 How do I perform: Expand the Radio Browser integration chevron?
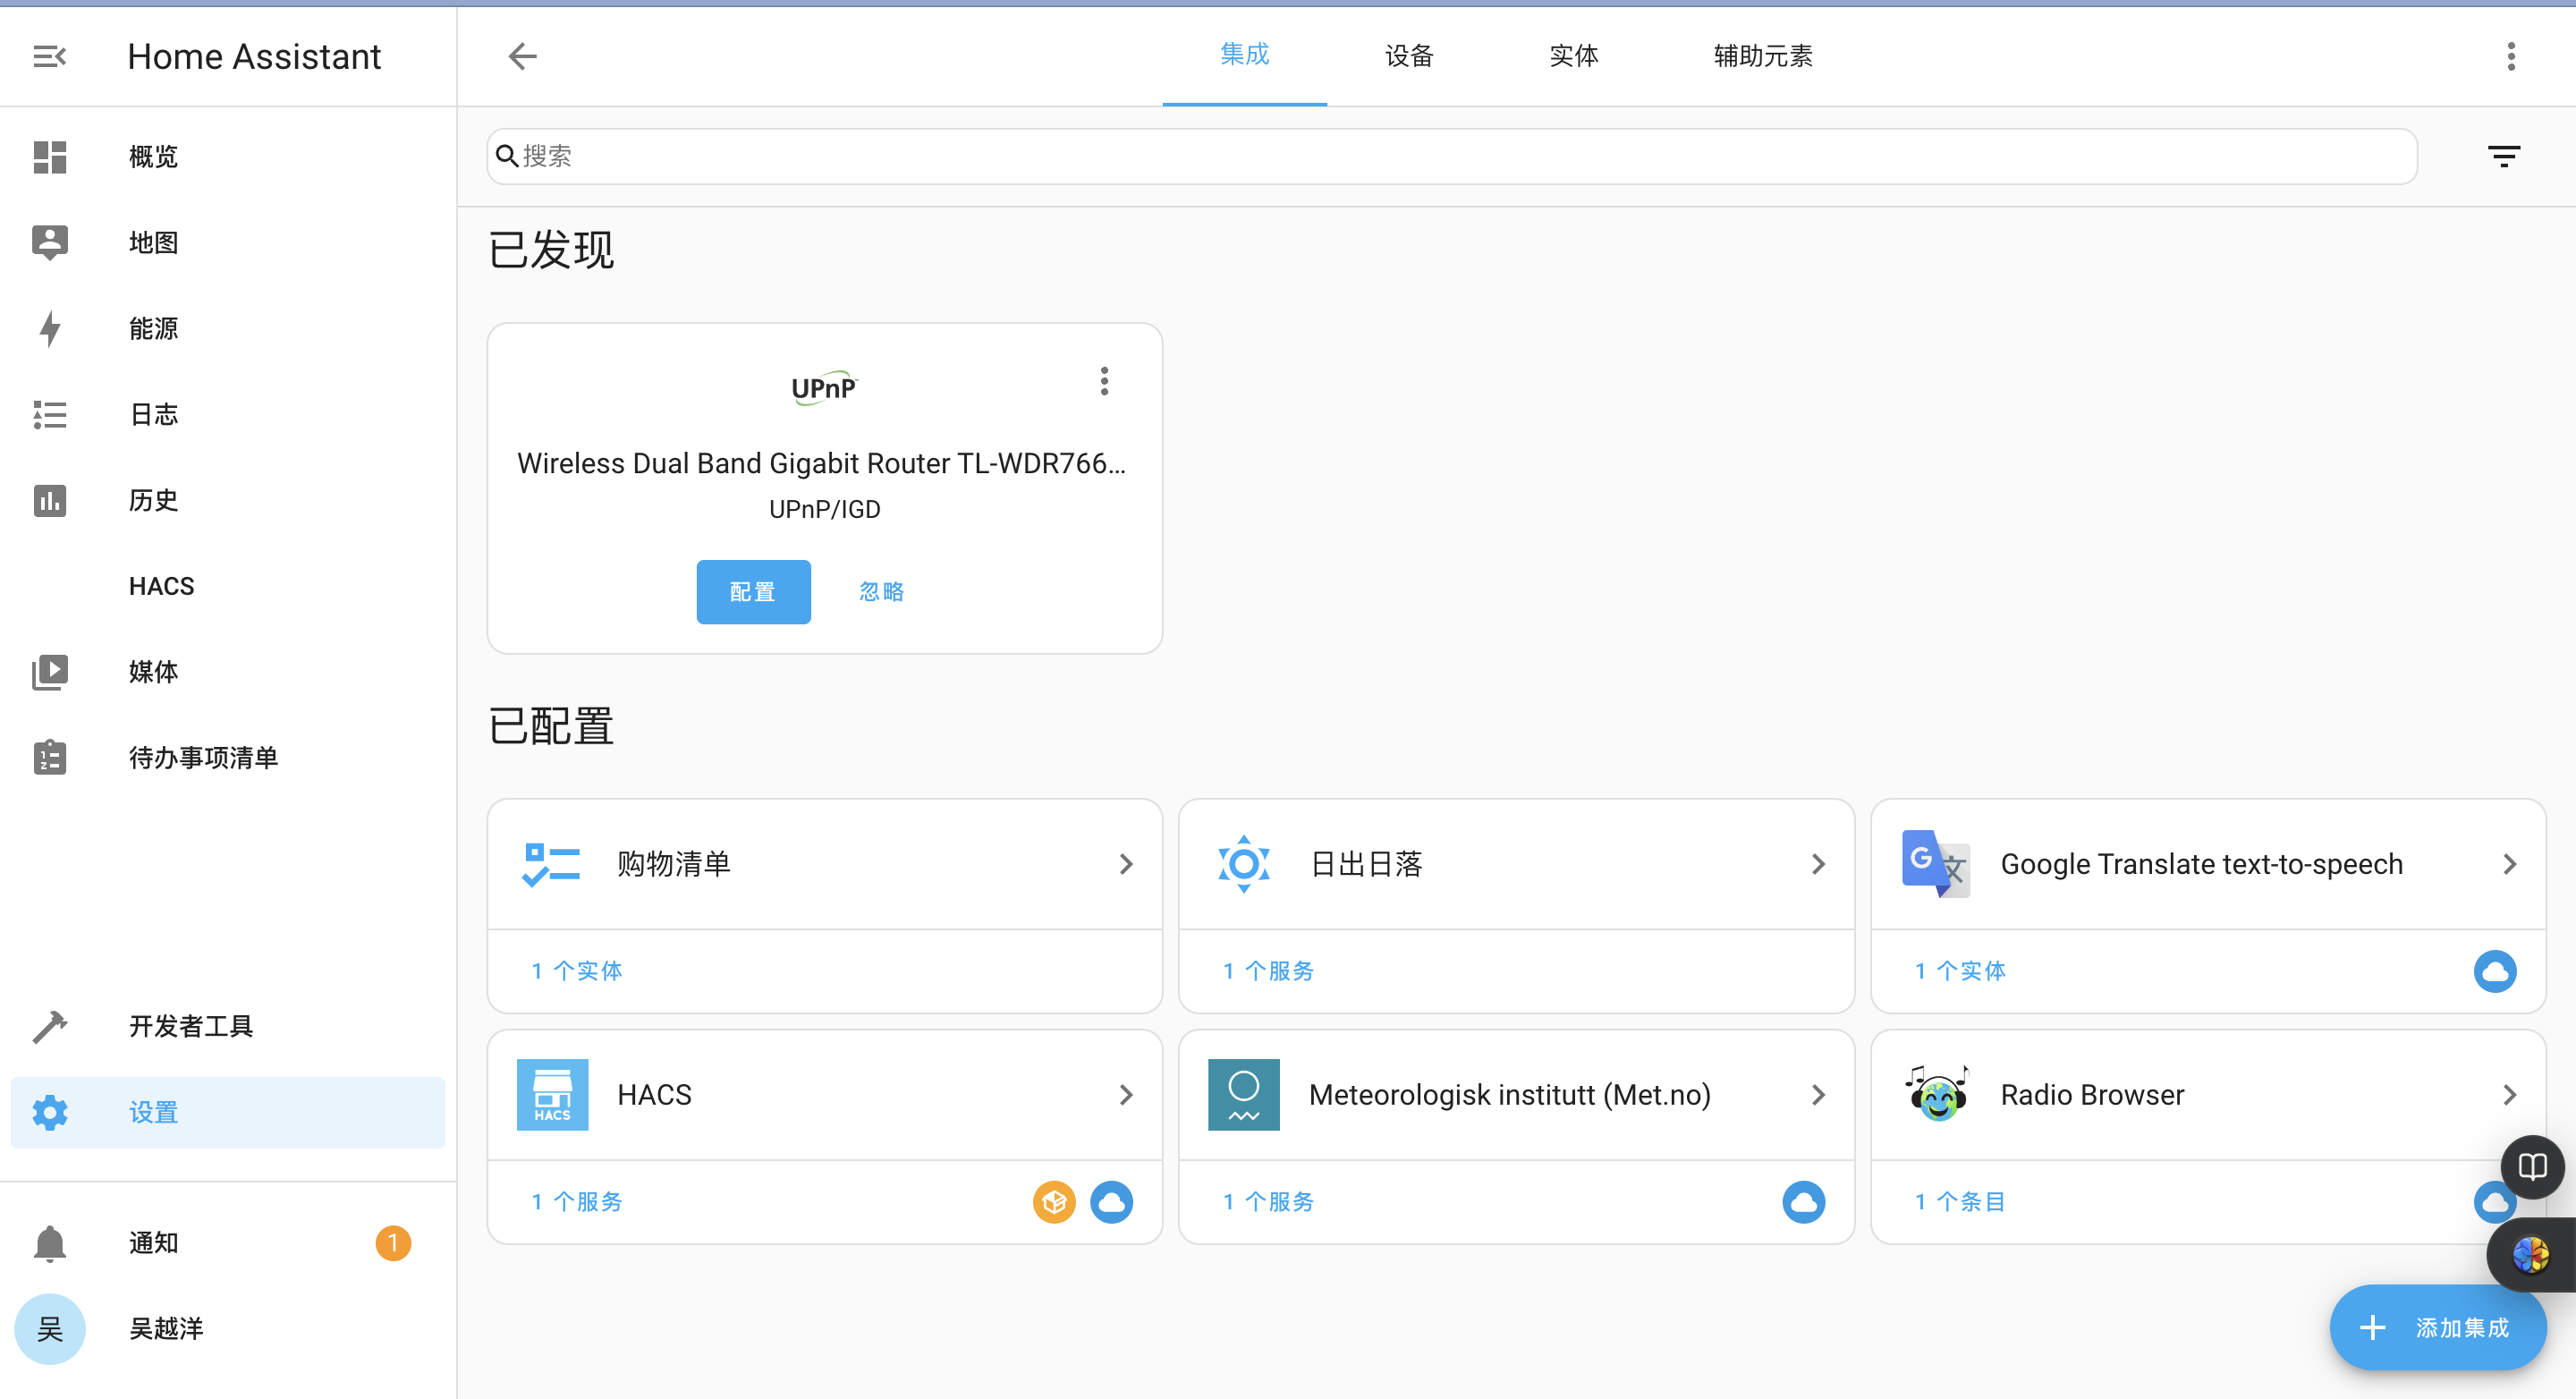pyautogui.click(x=2509, y=1095)
